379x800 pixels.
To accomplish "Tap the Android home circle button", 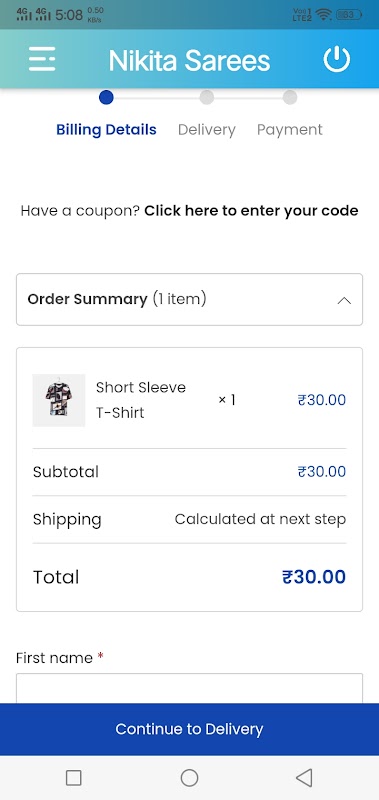I will click(189, 778).
